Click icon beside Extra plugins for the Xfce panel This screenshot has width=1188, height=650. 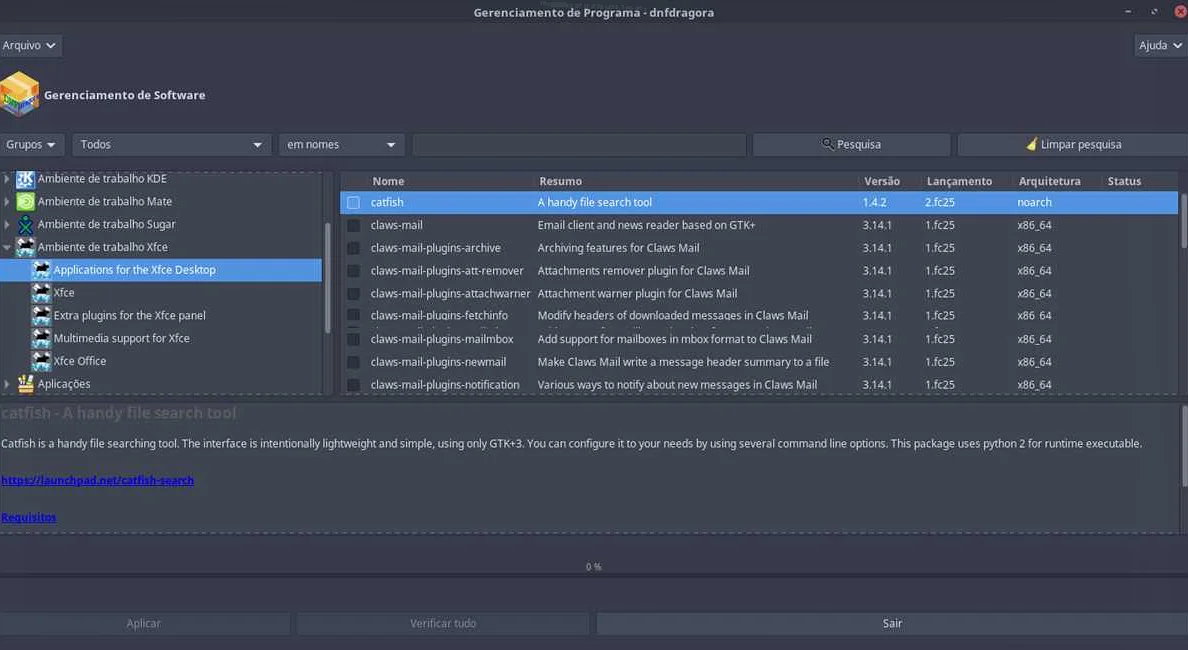41,315
